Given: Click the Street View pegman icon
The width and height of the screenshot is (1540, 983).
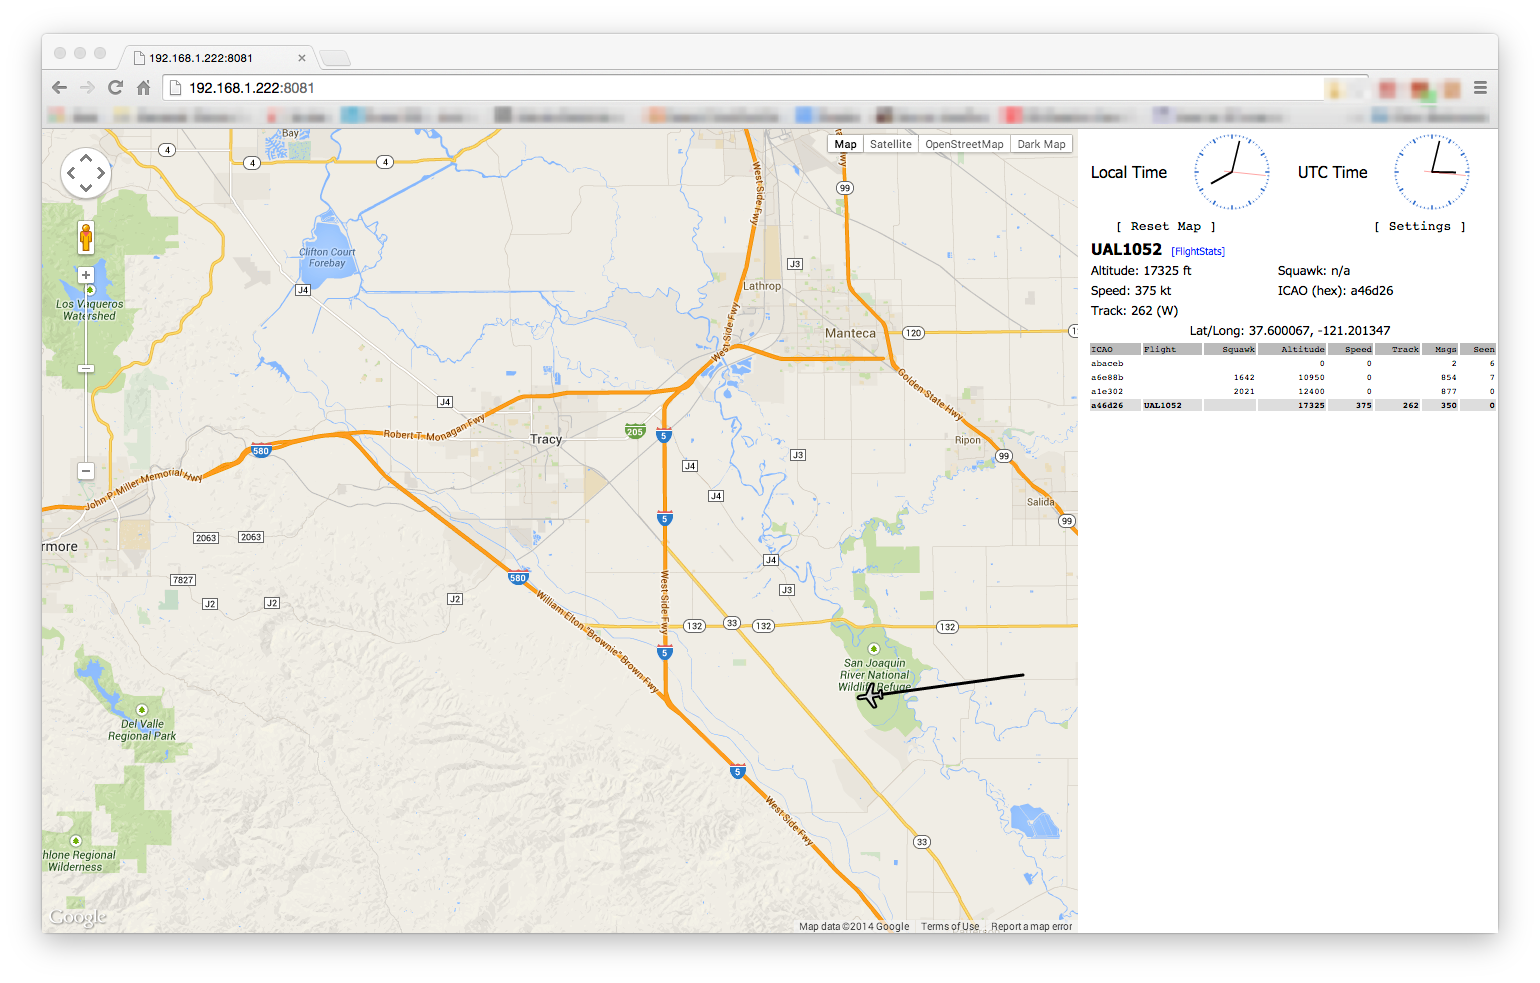Looking at the screenshot, I should coord(86,238).
